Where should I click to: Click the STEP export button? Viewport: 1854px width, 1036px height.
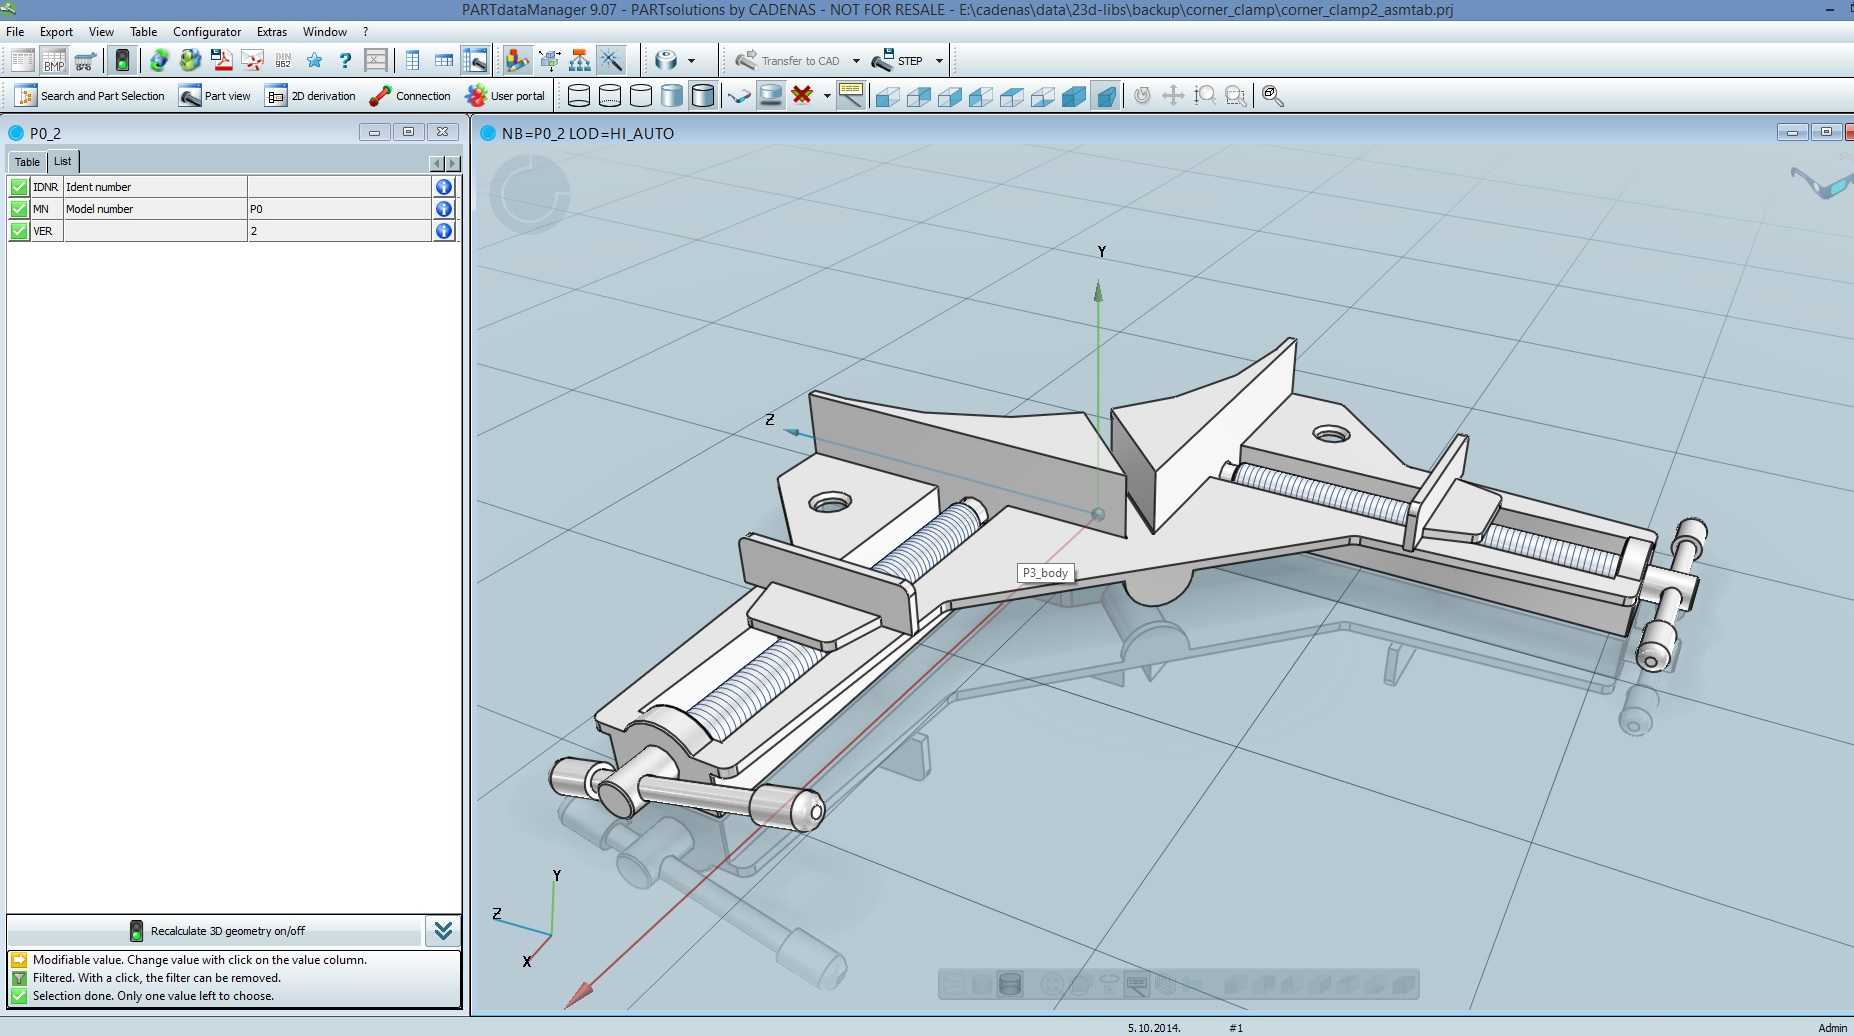(897, 61)
